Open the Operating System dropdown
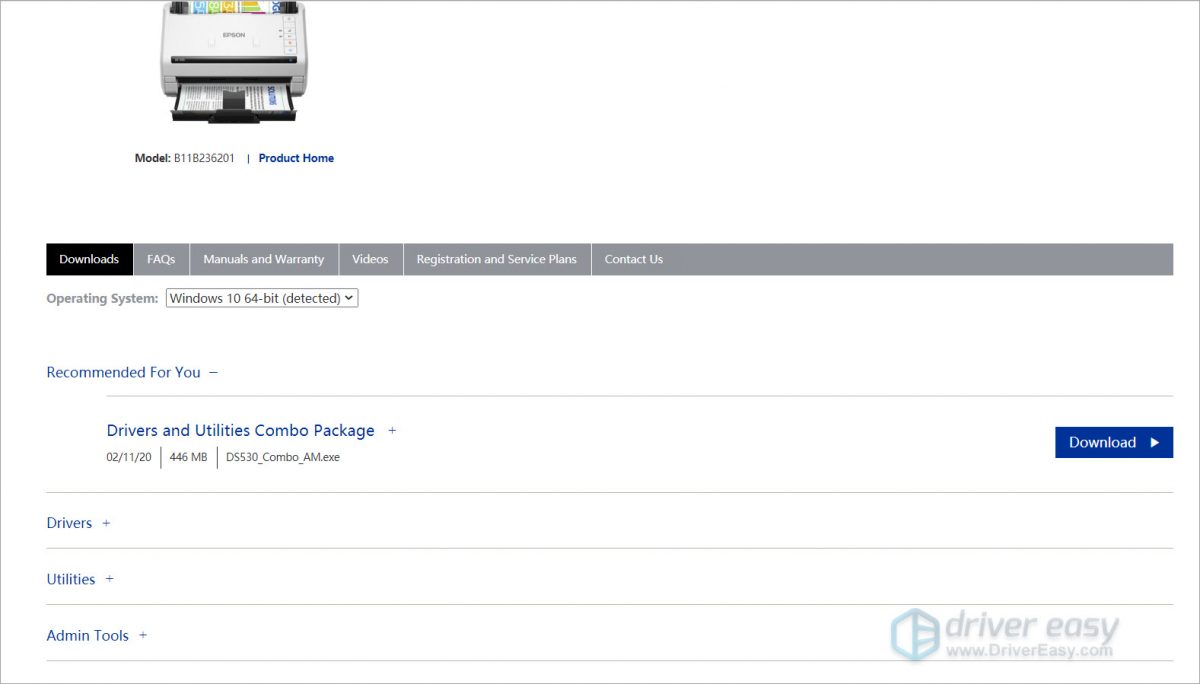The height and width of the screenshot is (684, 1200). 262,298
